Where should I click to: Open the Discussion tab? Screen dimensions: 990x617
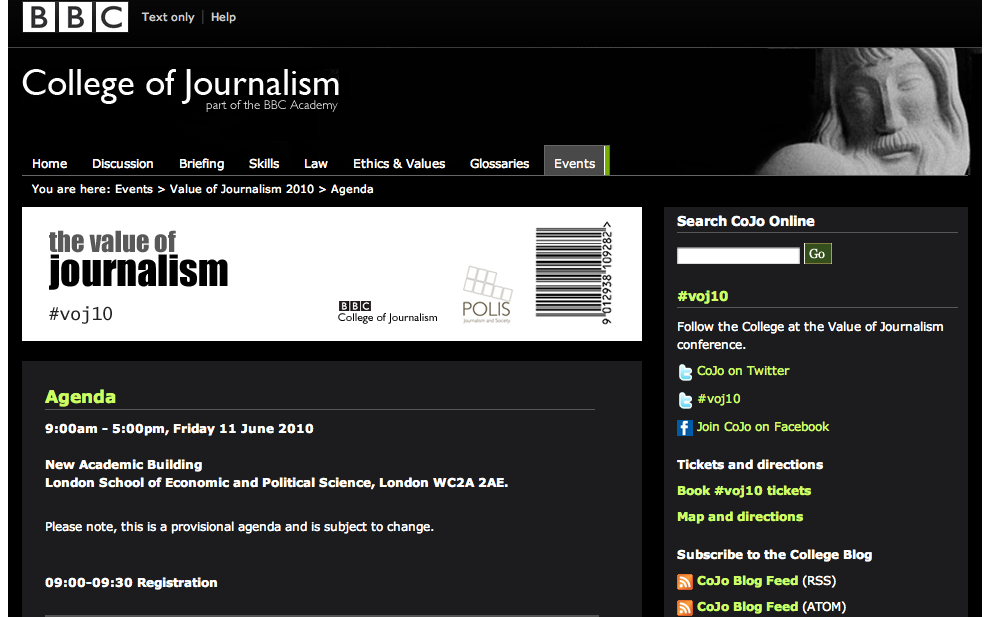click(122, 164)
